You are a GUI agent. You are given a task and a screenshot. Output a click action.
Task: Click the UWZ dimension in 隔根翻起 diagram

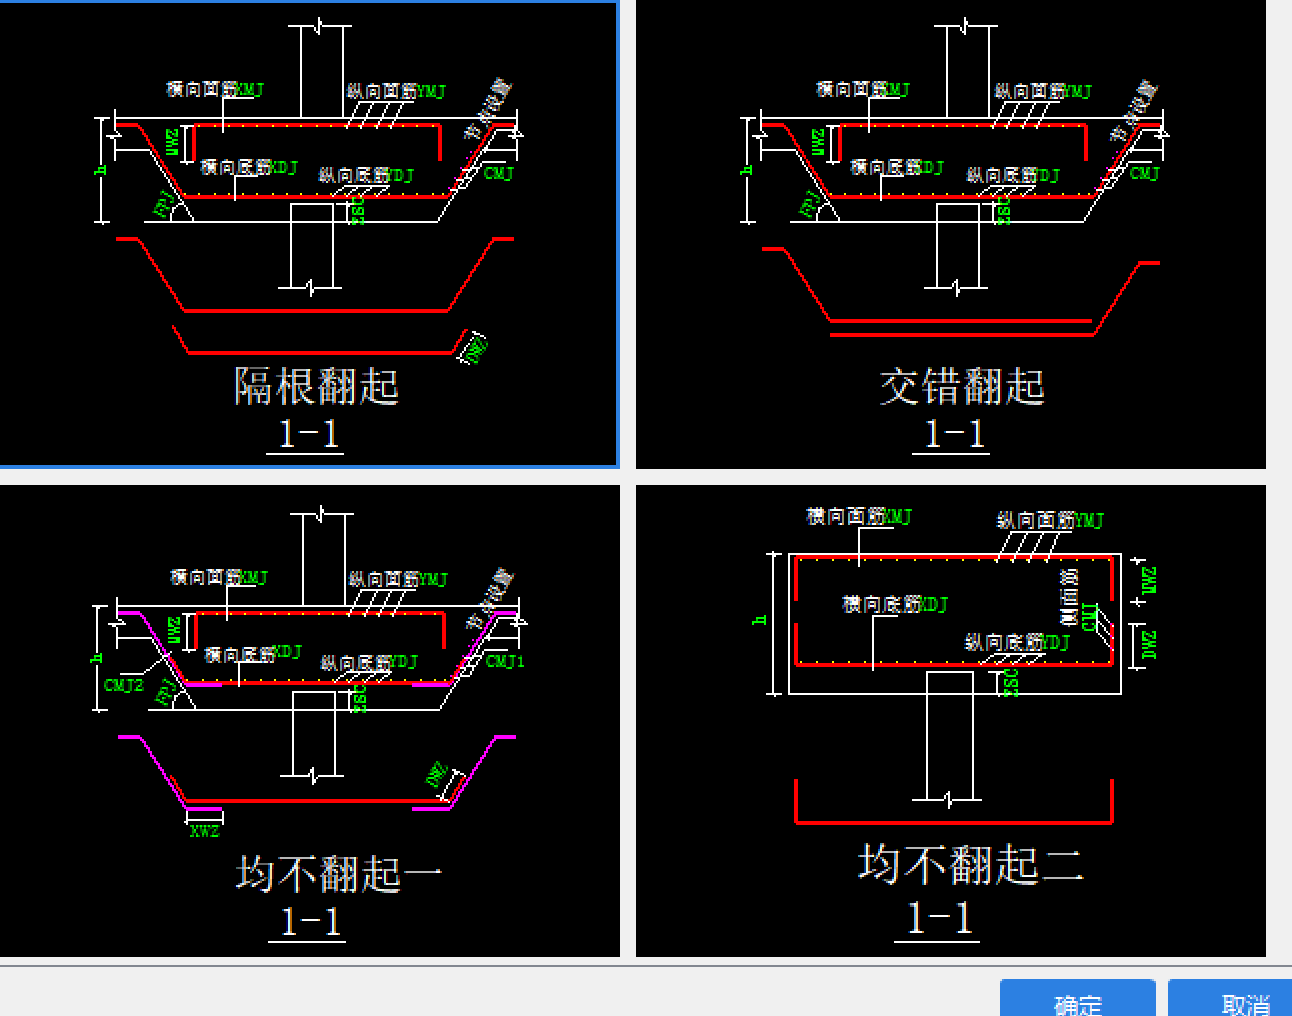(x=173, y=142)
